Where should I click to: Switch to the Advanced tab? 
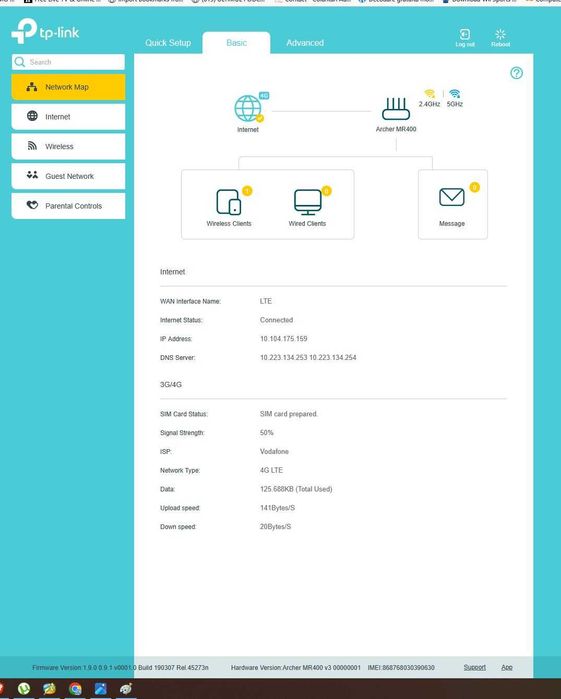[x=305, y=43]
